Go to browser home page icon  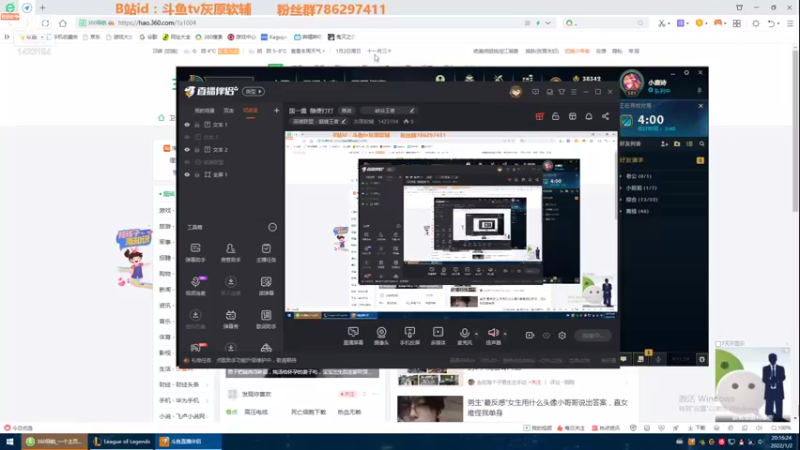(63, 23)
